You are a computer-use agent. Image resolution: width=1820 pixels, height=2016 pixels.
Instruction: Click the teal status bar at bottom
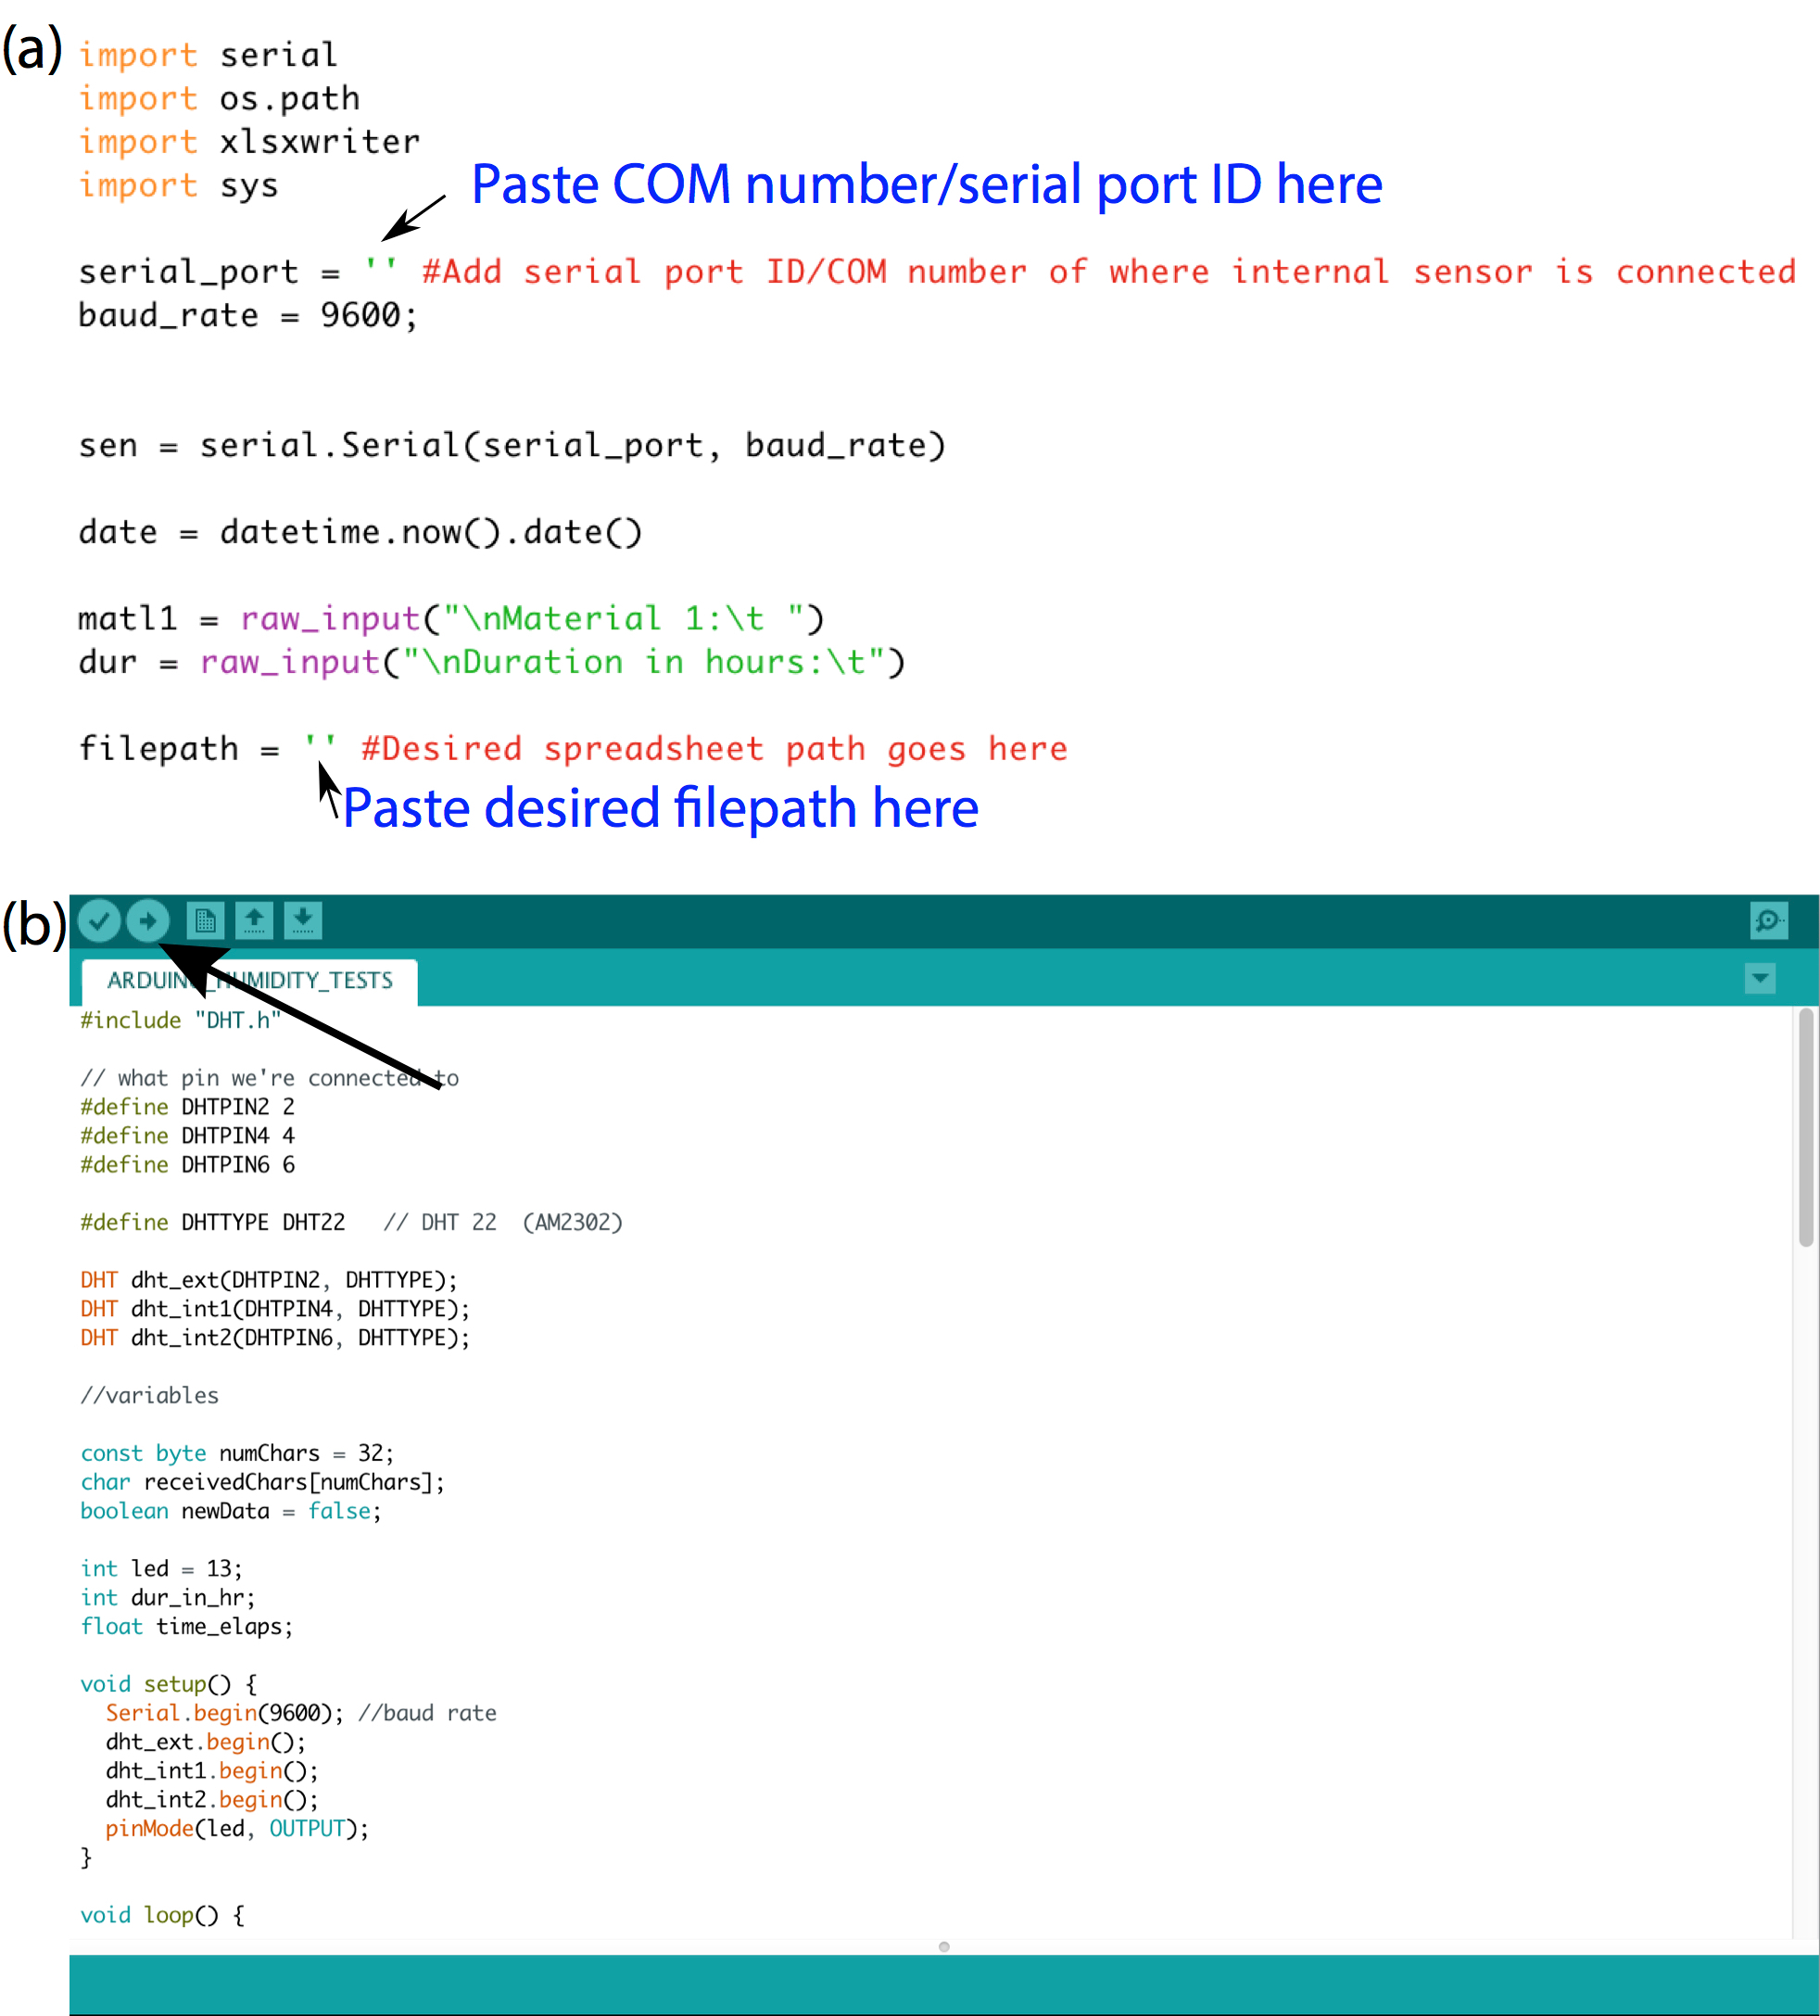pos(944,1985)
